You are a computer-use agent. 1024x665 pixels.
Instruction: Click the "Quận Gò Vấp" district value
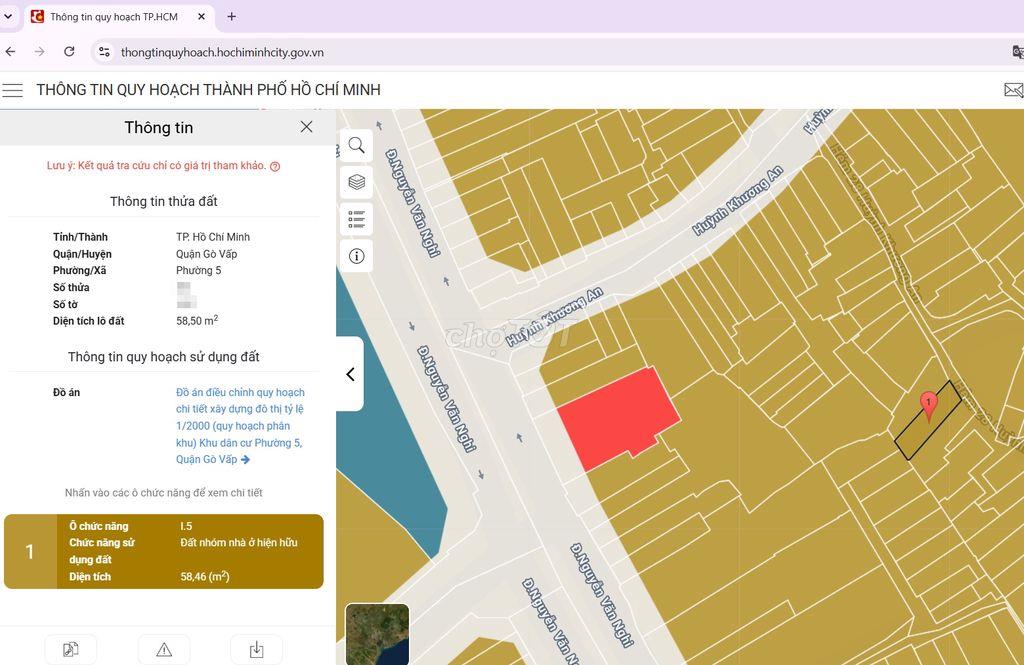pos(206,254)
